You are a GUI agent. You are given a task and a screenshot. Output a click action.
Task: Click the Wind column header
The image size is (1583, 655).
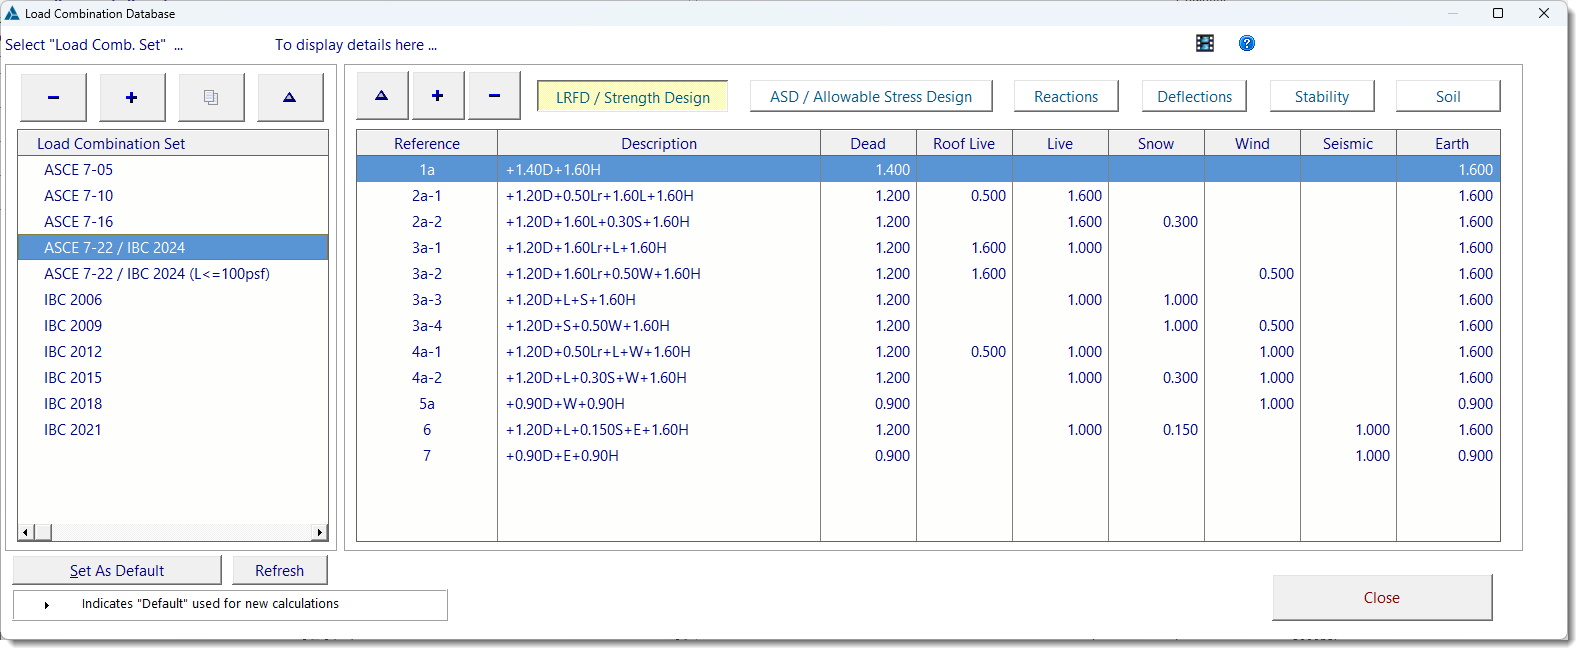pyautogui.click(x=1252, y=143)
